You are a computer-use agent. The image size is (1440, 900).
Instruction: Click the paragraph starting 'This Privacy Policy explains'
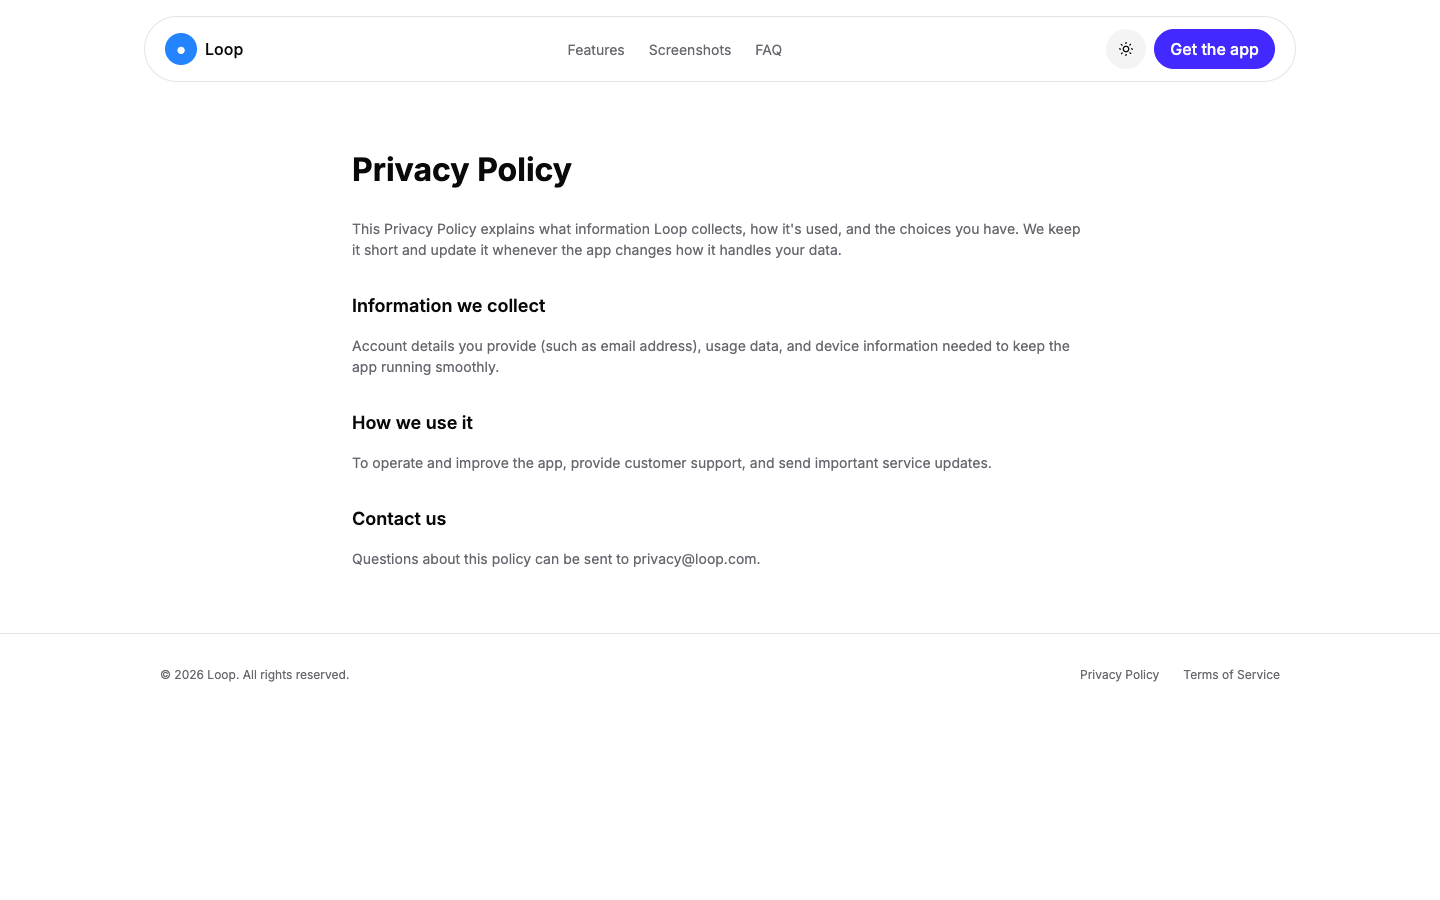tap(716, 240)
